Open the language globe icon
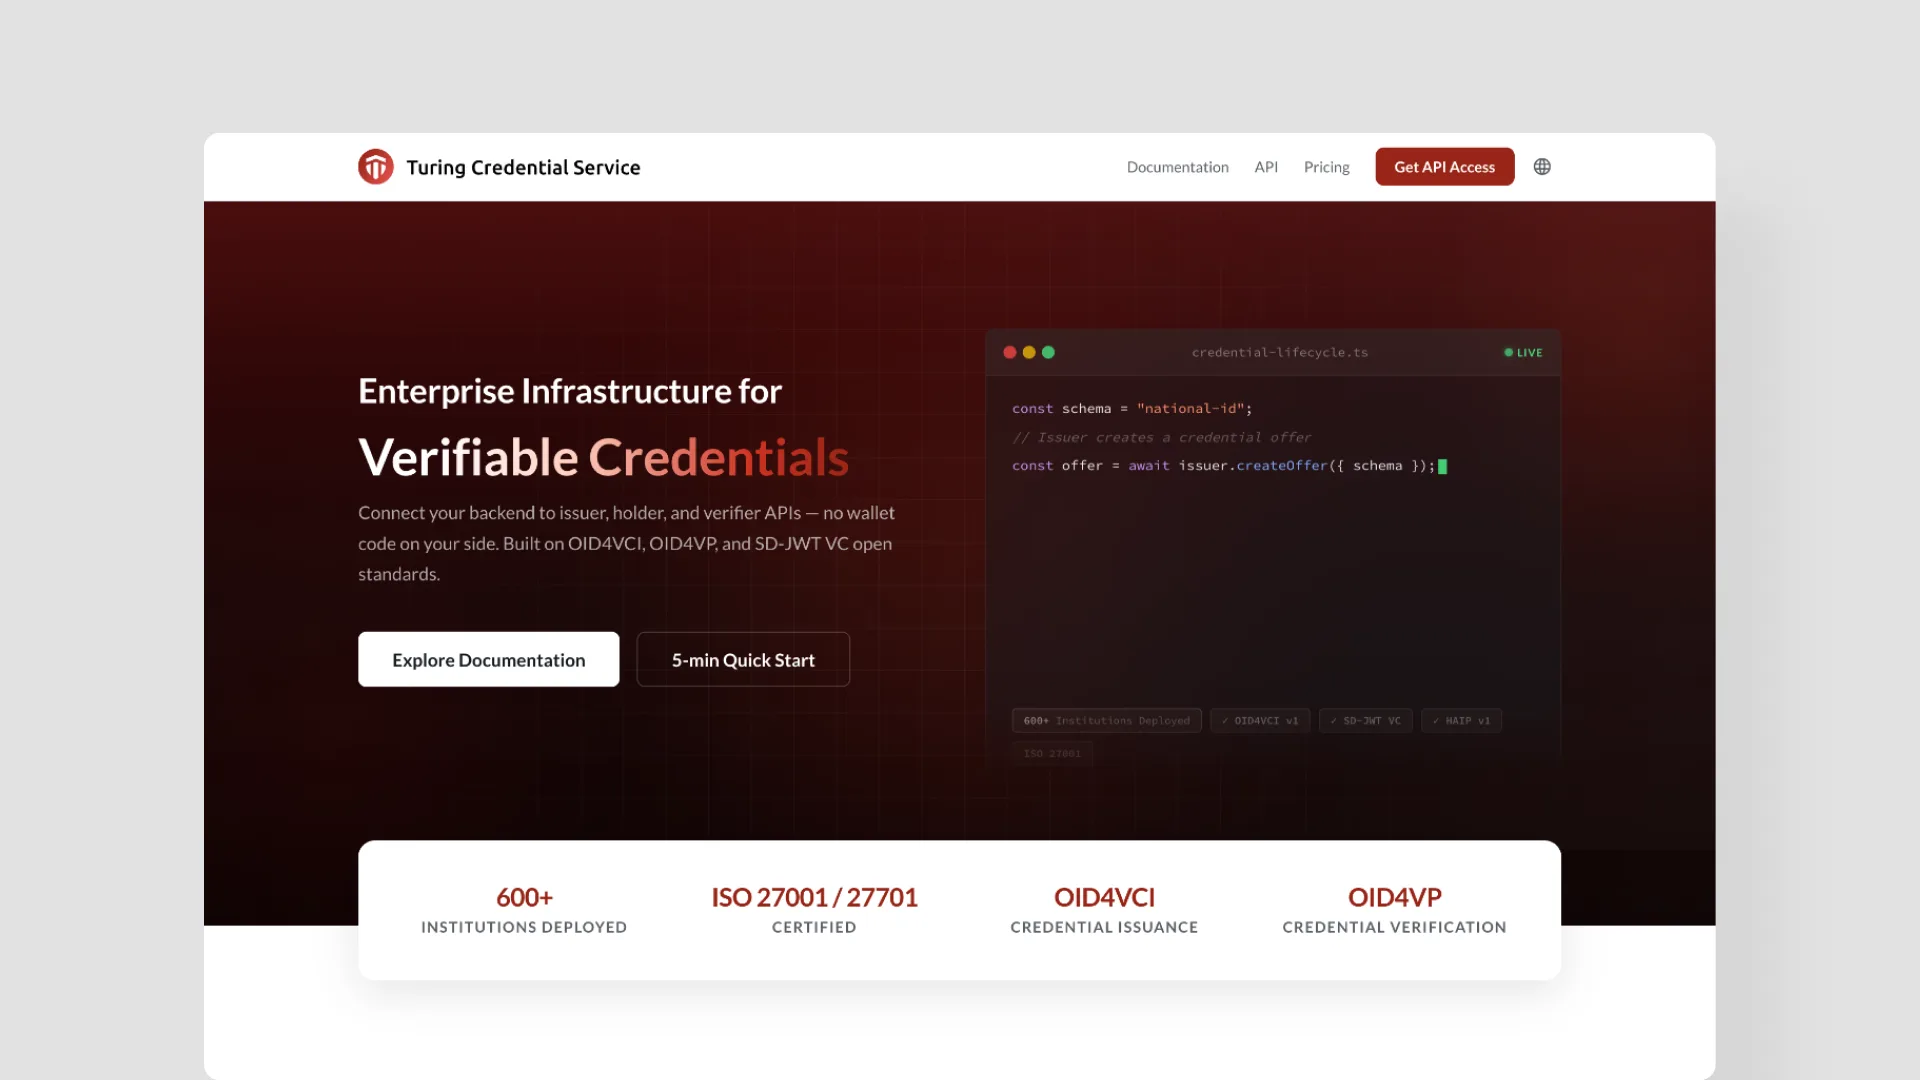 1542,167
